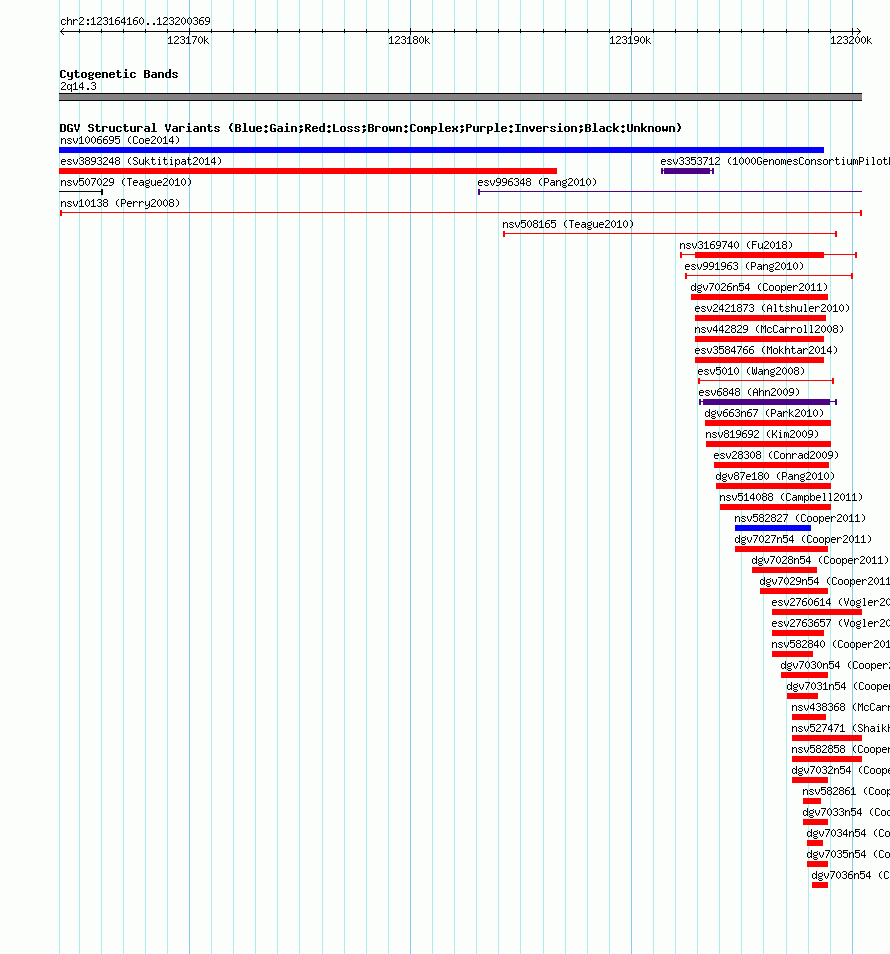Select dgv7033n54 label

[846, 812]
